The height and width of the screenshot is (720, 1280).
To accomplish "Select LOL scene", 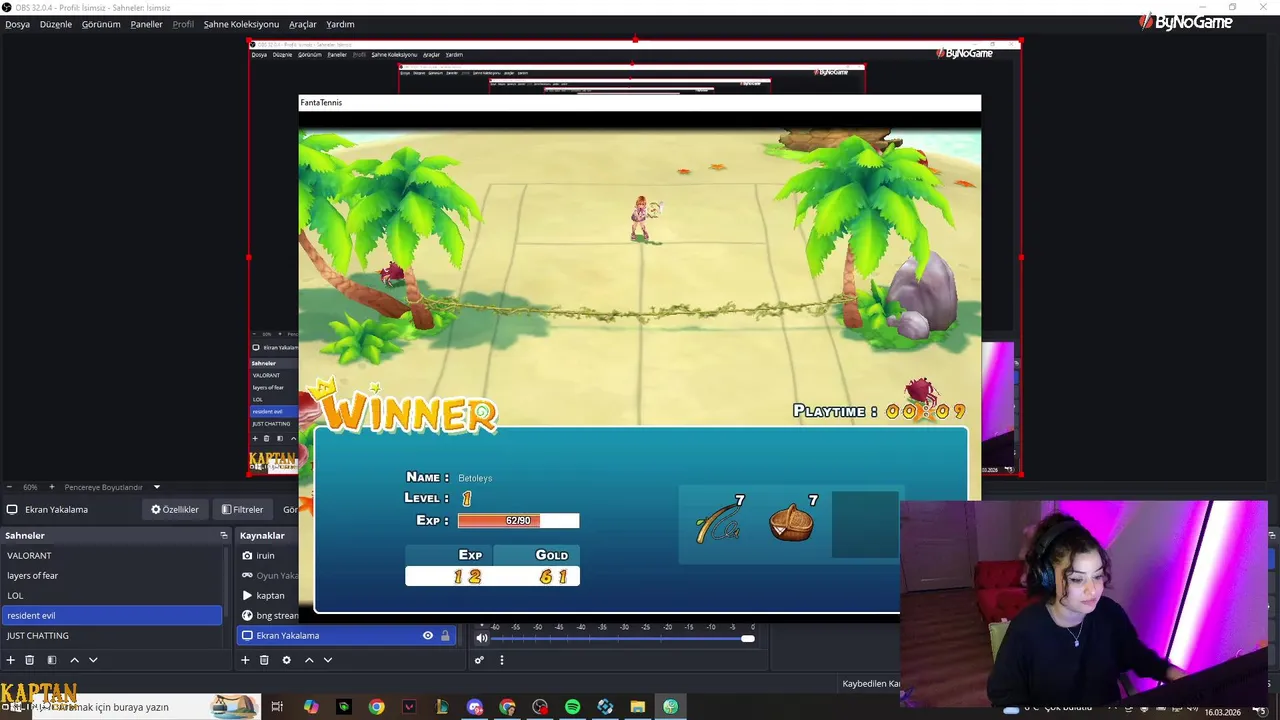I will point(112,596).
